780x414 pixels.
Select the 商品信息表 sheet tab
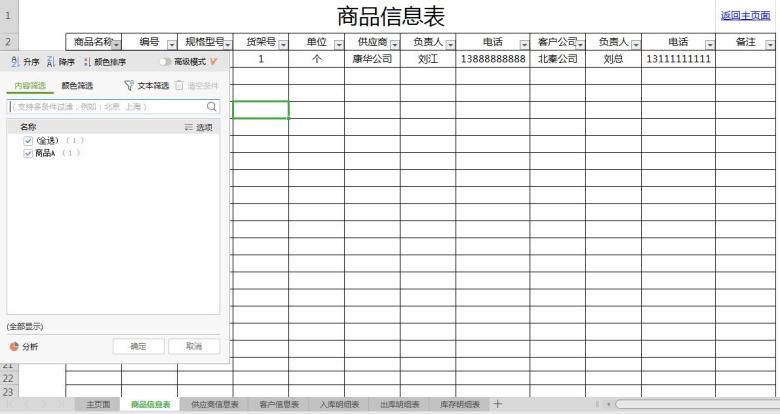pyautogui.click(x=150, y=404)
